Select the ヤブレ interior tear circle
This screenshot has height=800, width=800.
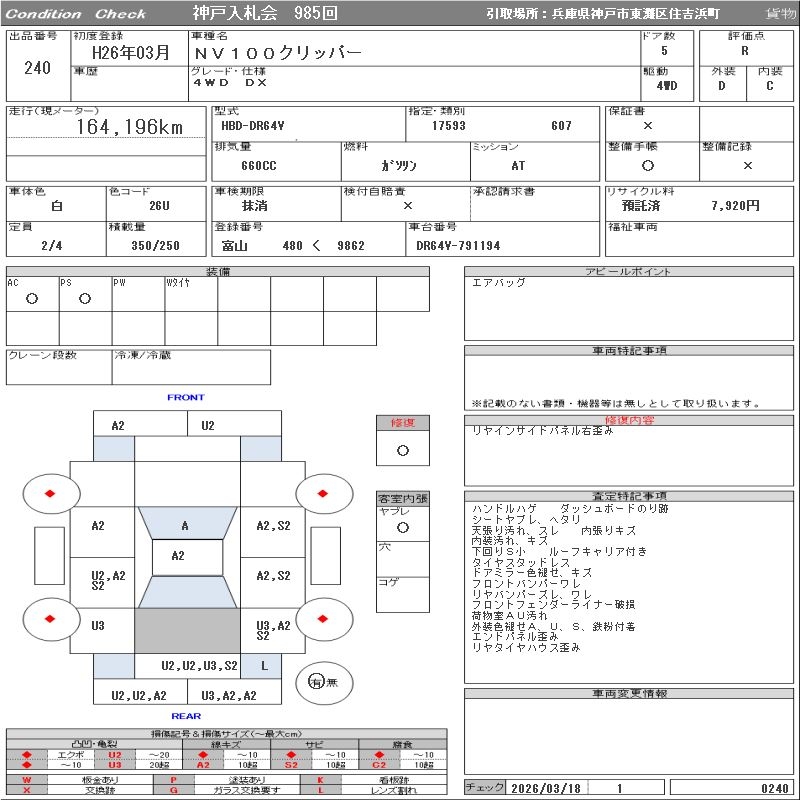click(x=403, y=526)
